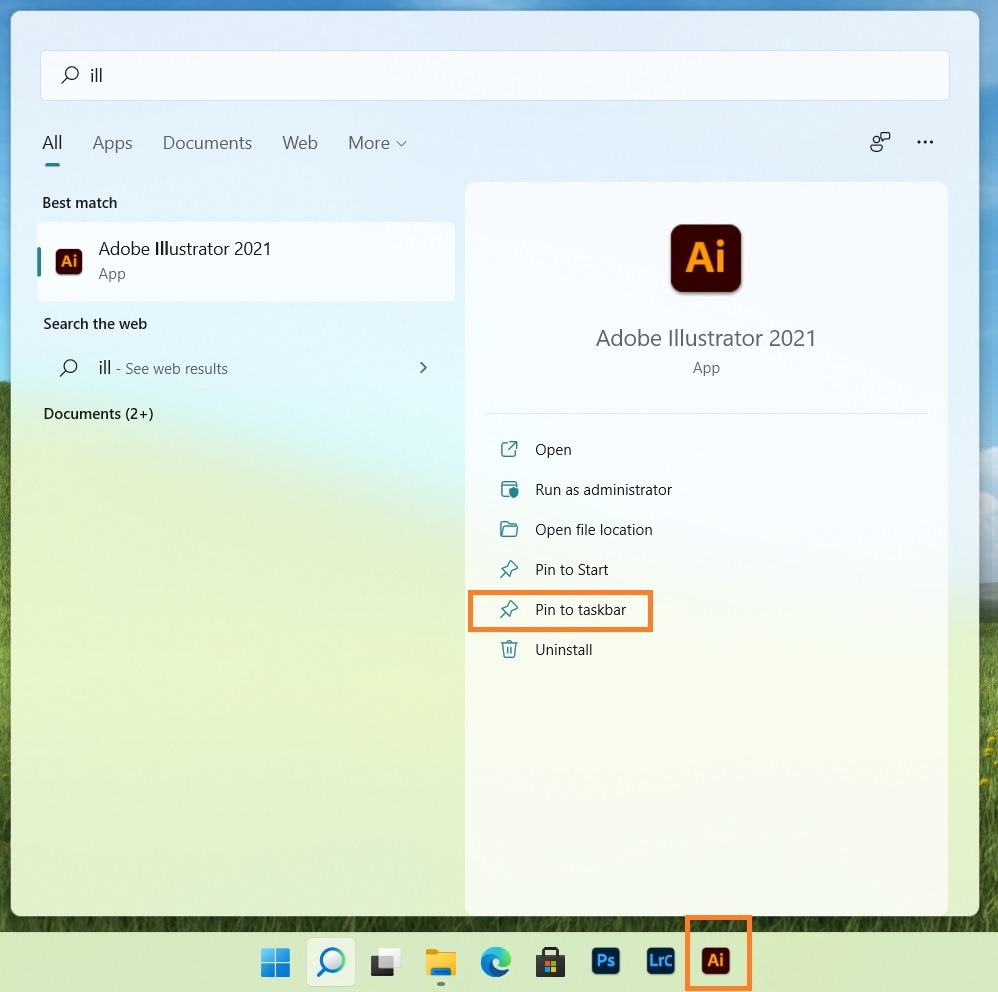
Task: Switch to the Documents tab
Action: [x=207, y=143]
